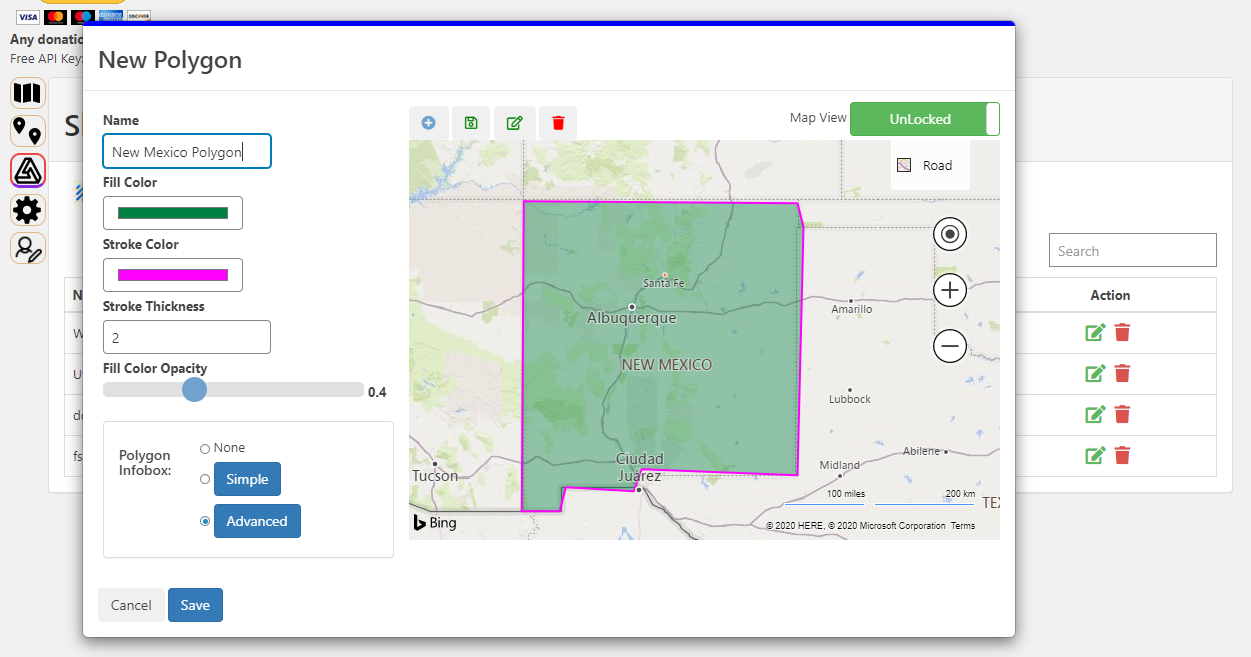Open the Fill Color swatch picker
The height and width of the screenshot is (657, 1251).
point(173,213)
